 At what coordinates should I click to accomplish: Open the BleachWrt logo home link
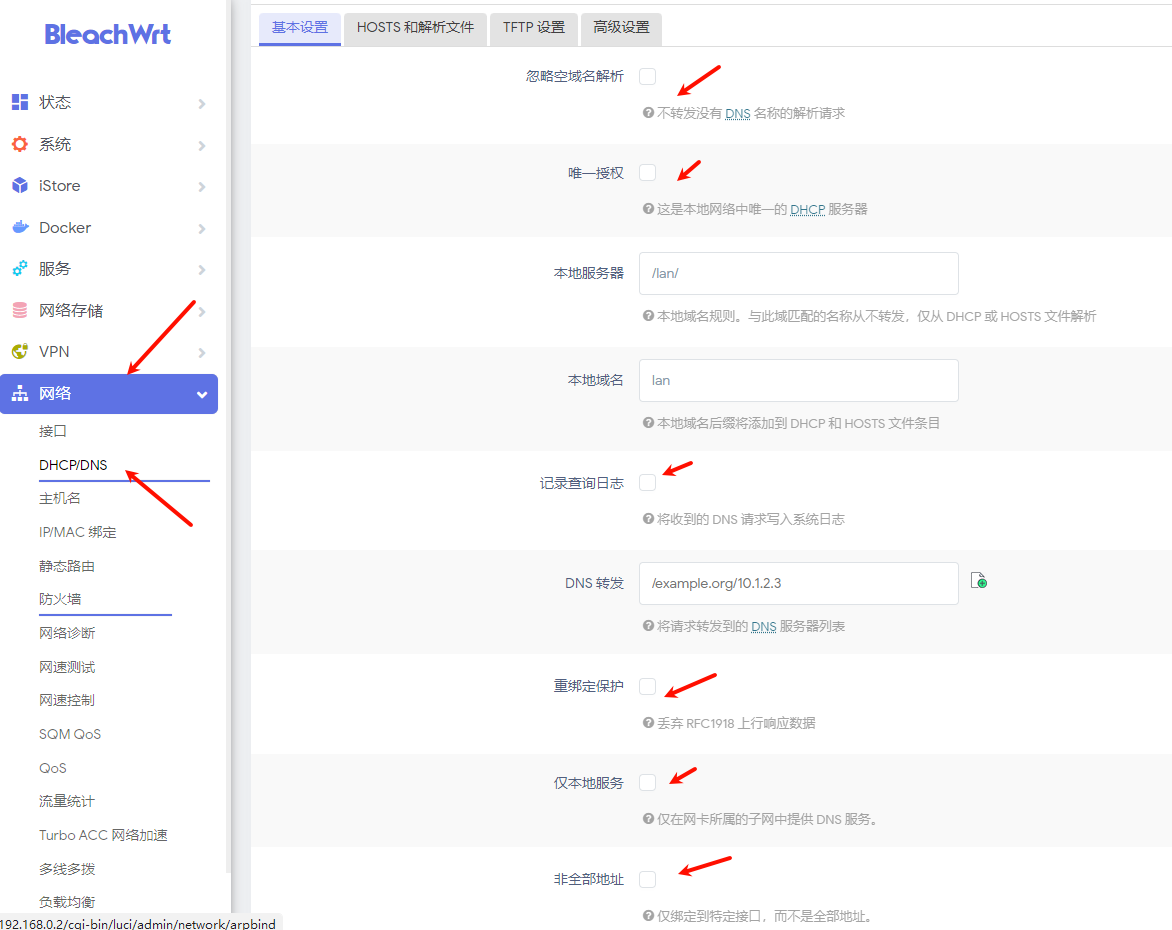click(108, 34)
